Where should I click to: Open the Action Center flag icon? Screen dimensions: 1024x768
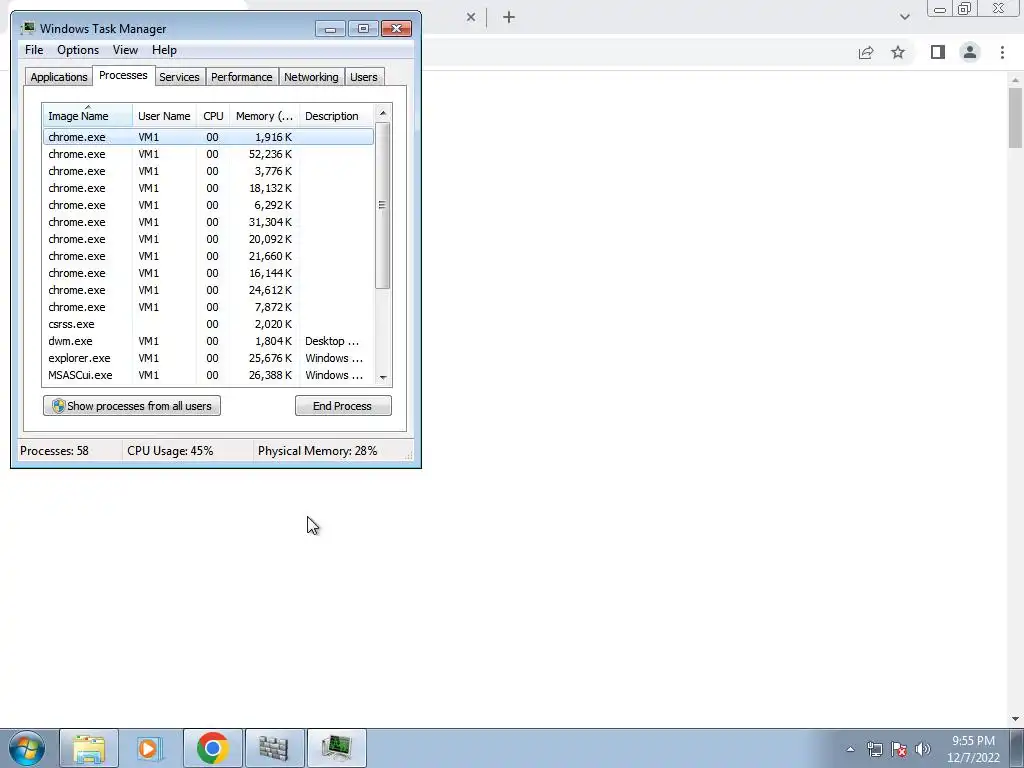pos(899,749)
